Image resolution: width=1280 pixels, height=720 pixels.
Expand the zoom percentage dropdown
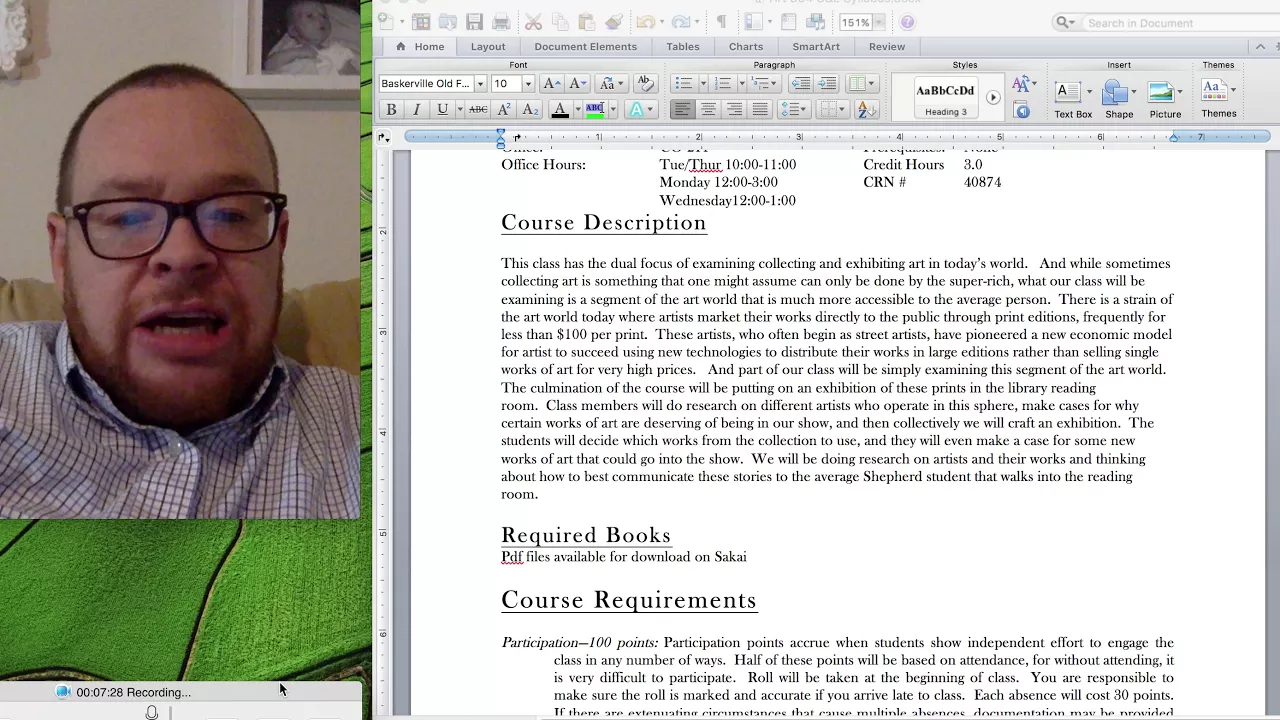point(879,22)
